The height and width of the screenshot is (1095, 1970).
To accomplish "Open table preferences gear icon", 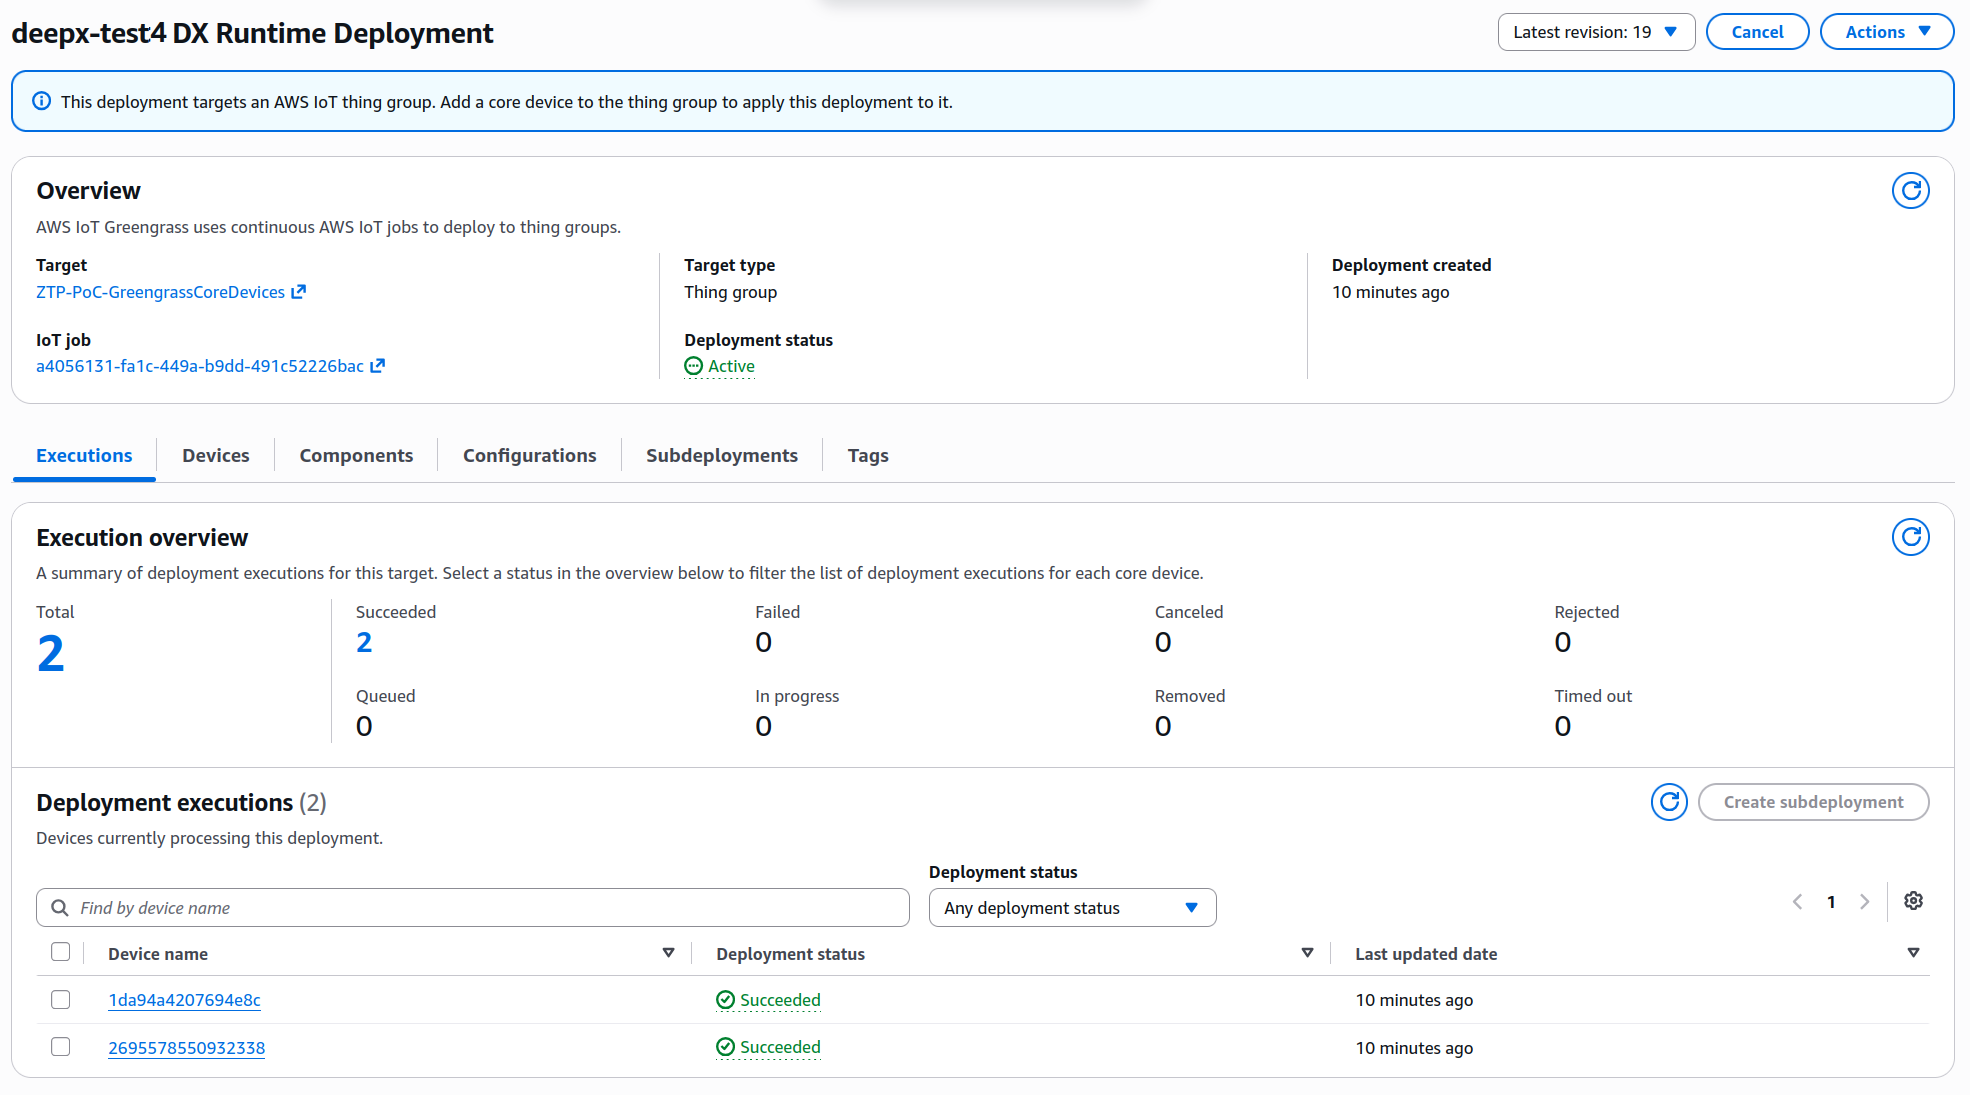I will click(x=1913, y=901).
